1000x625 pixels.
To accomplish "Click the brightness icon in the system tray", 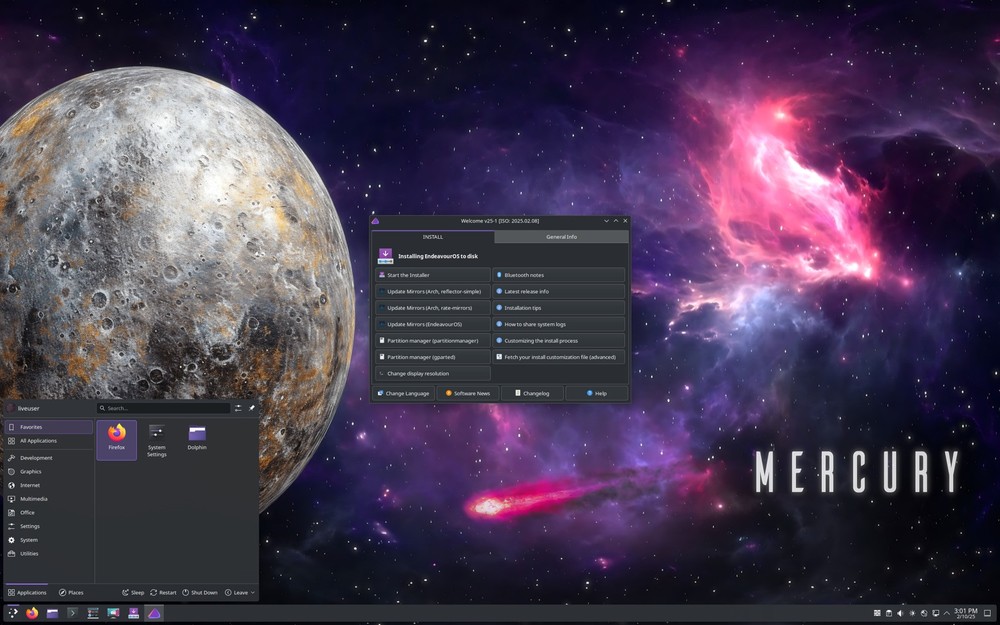I will [x=912, y=613].
